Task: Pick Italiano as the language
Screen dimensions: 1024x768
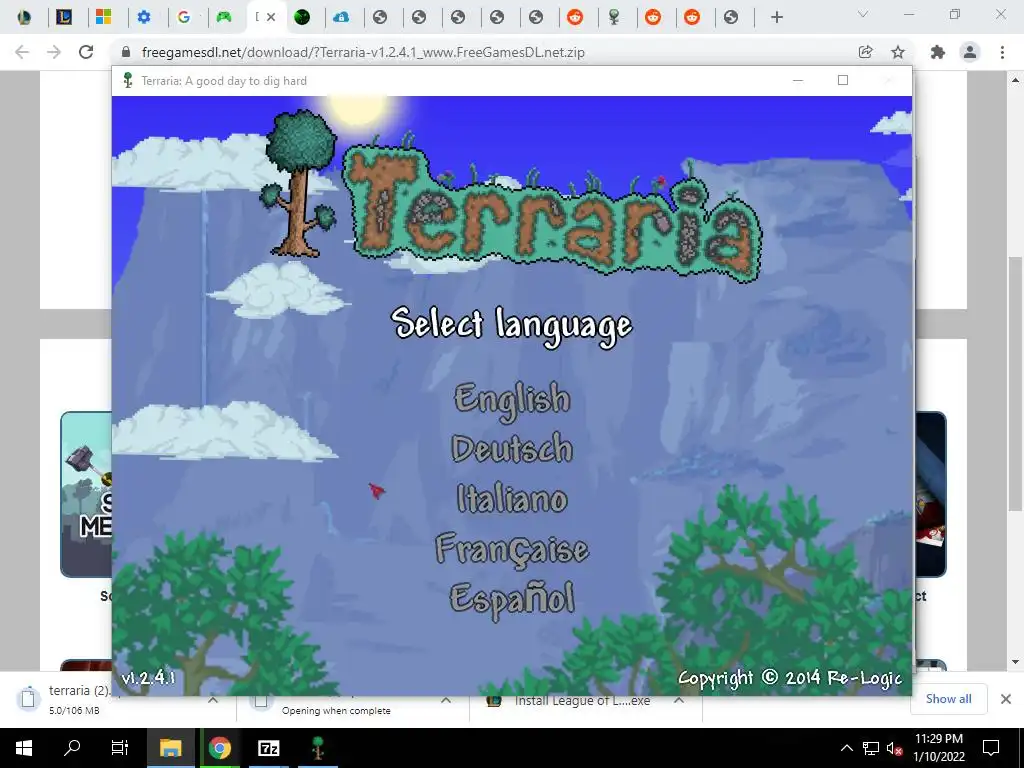Action: point(512,499)
